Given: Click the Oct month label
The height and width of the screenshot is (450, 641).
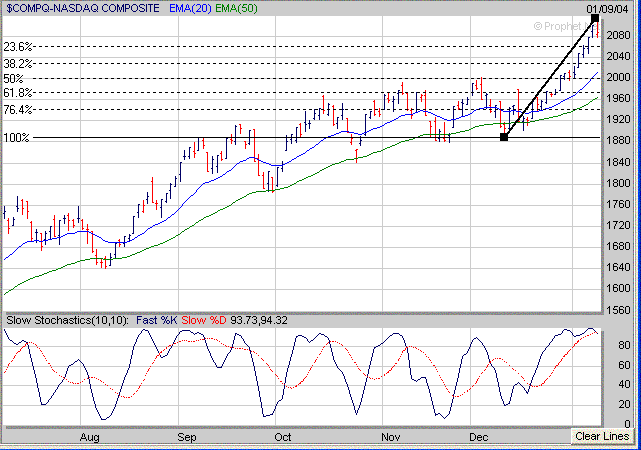Looking at the screenshot, I should coord(283,437).
